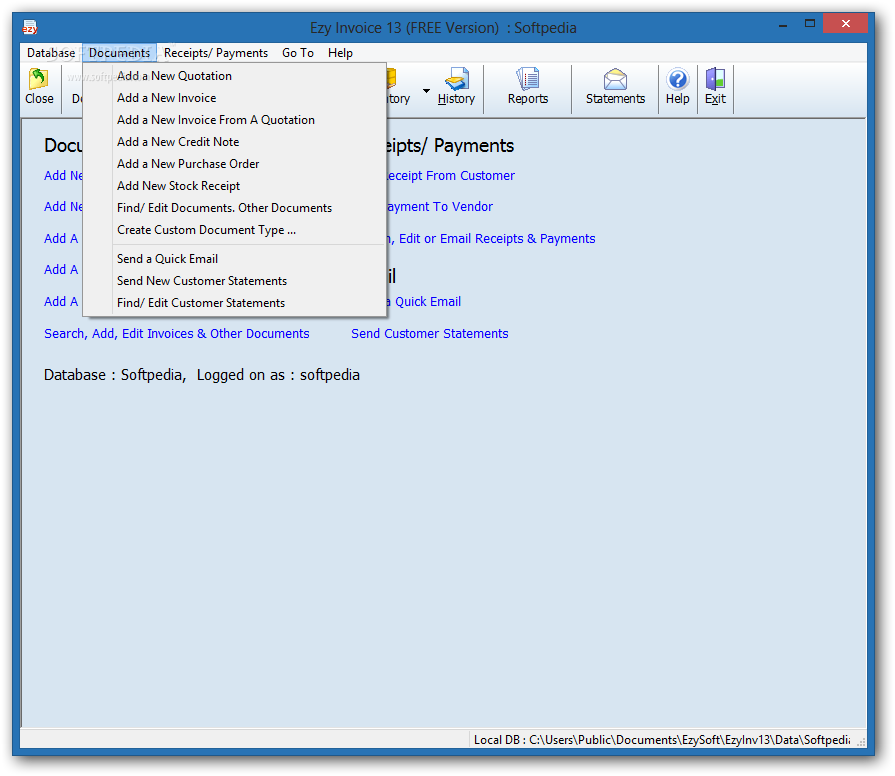Choose Add New Stock Receipt
Screen dimensions: 895x776
pos(235,186)
